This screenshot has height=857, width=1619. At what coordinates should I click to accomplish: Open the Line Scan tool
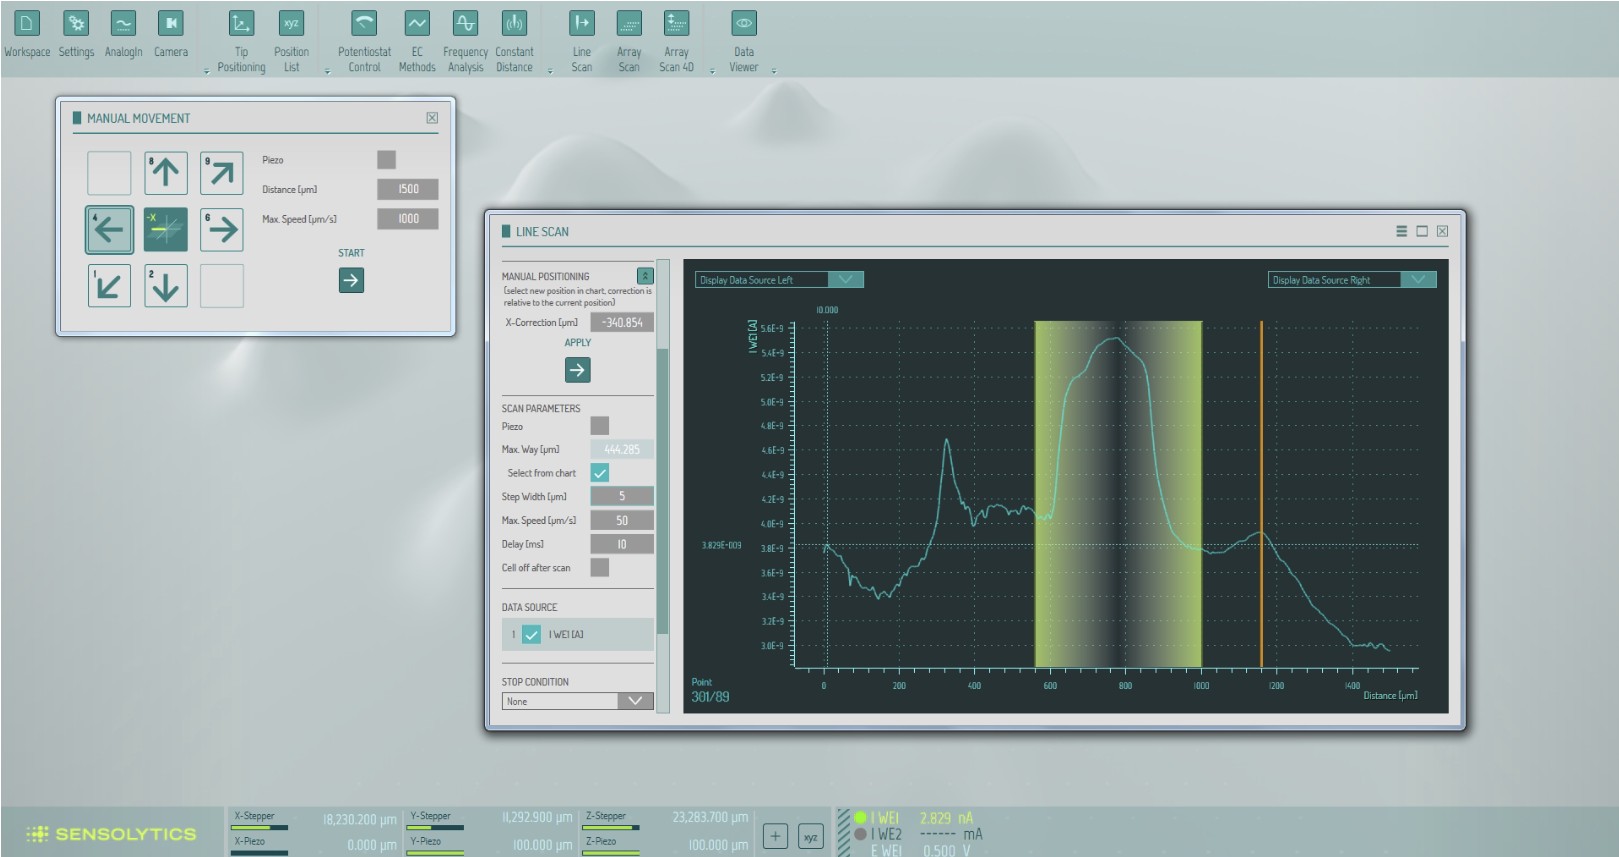pyautogui.click(x=581, y=41)
